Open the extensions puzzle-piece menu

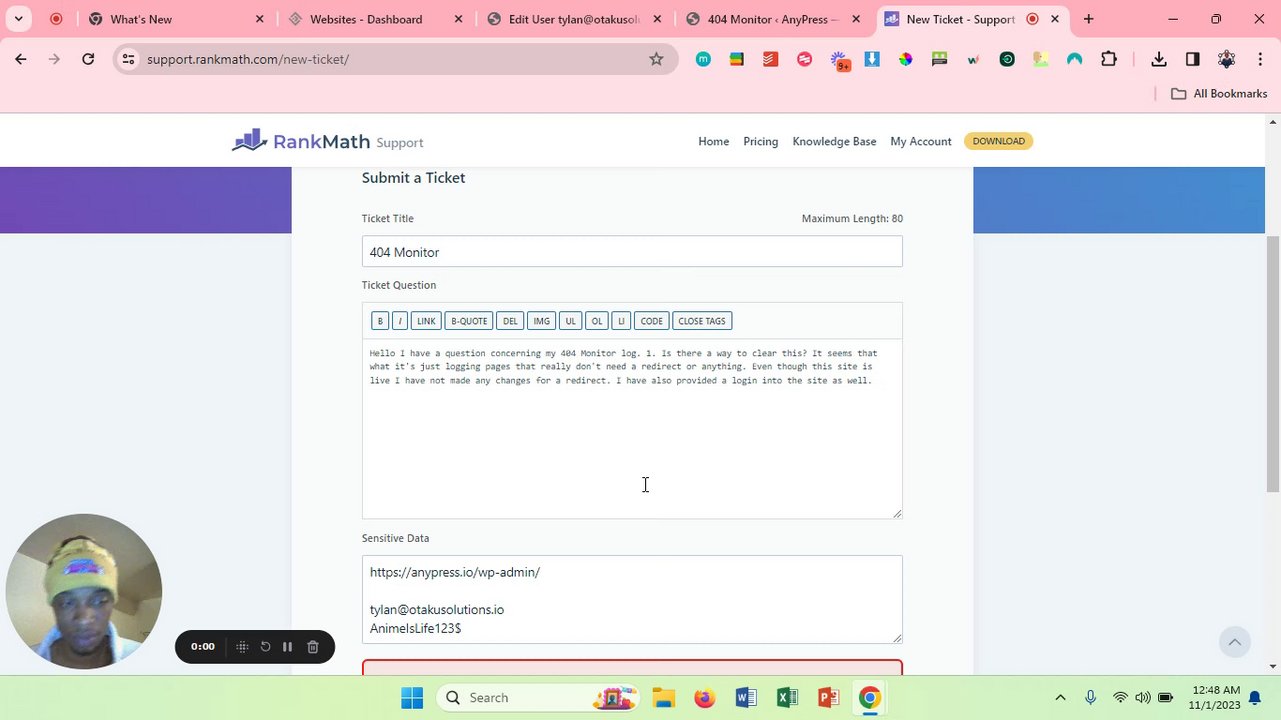(1109, 59)
